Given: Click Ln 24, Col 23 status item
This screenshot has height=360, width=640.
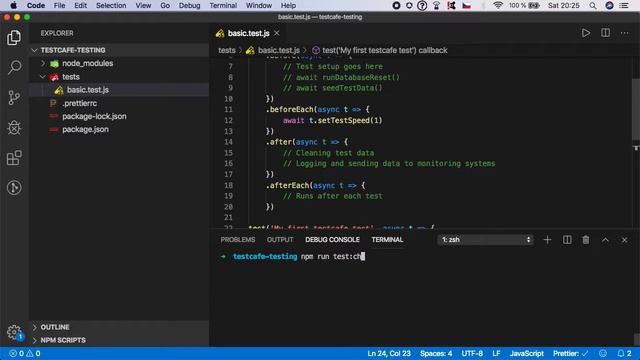Looking at the screenshot, I should tap(389, 353).
